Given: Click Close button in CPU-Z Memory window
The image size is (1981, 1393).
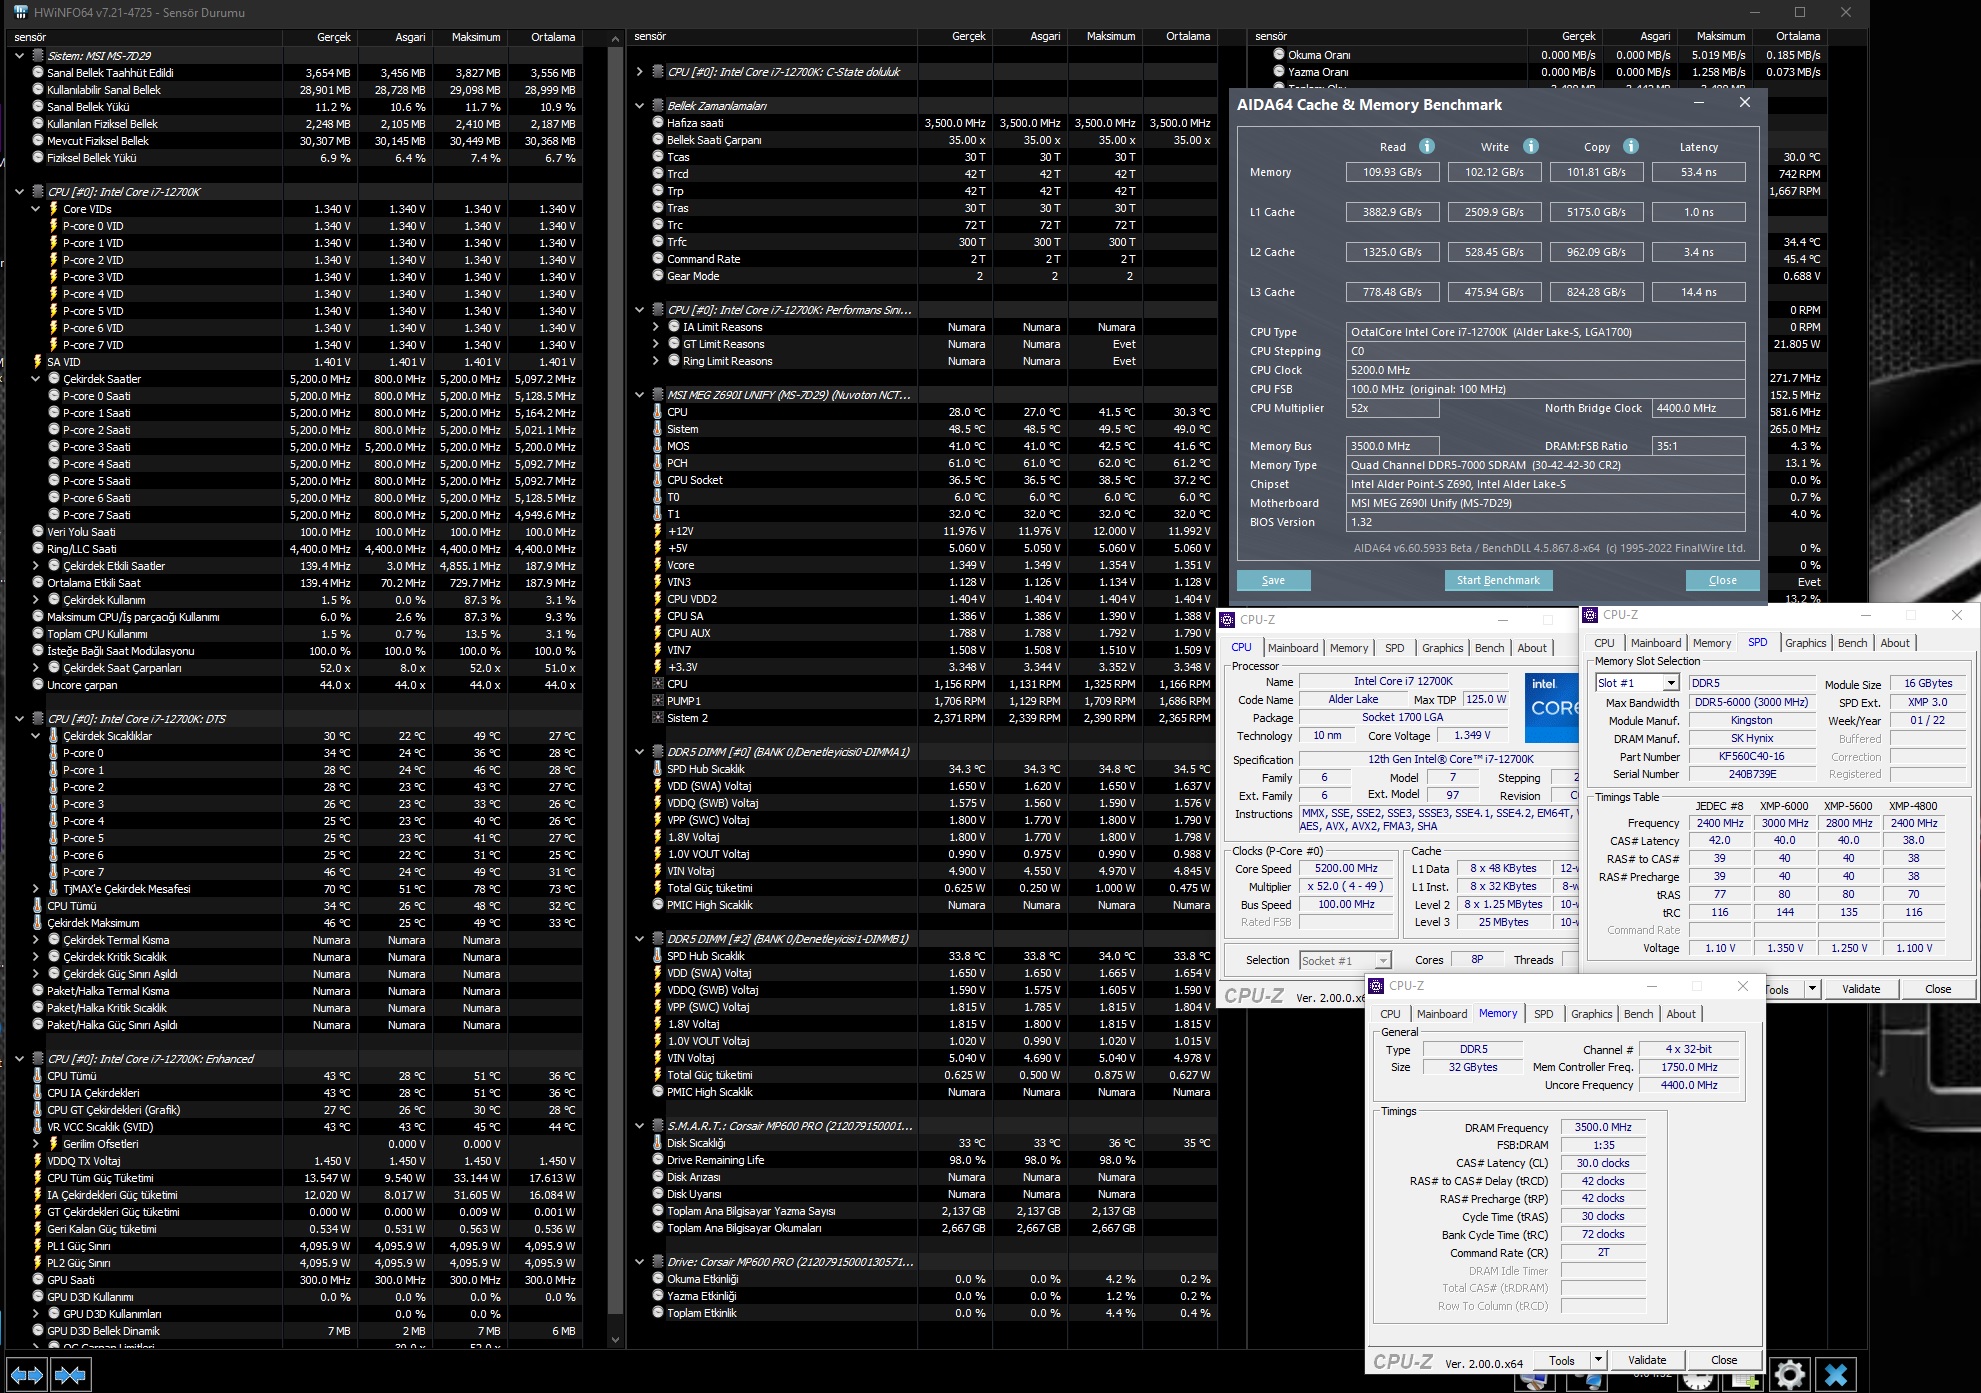Looking at the screenshot, I should (x=1723, y=1360).
